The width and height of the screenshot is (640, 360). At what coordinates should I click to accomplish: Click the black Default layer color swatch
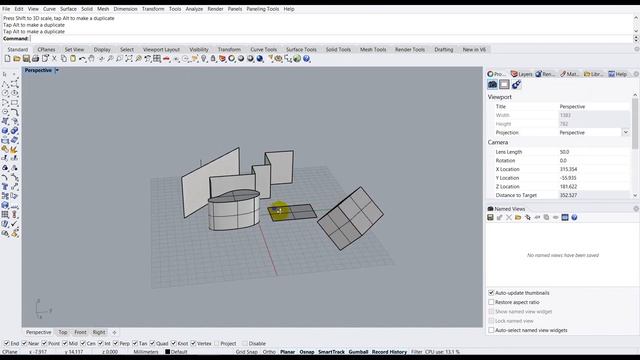point(167,351)
